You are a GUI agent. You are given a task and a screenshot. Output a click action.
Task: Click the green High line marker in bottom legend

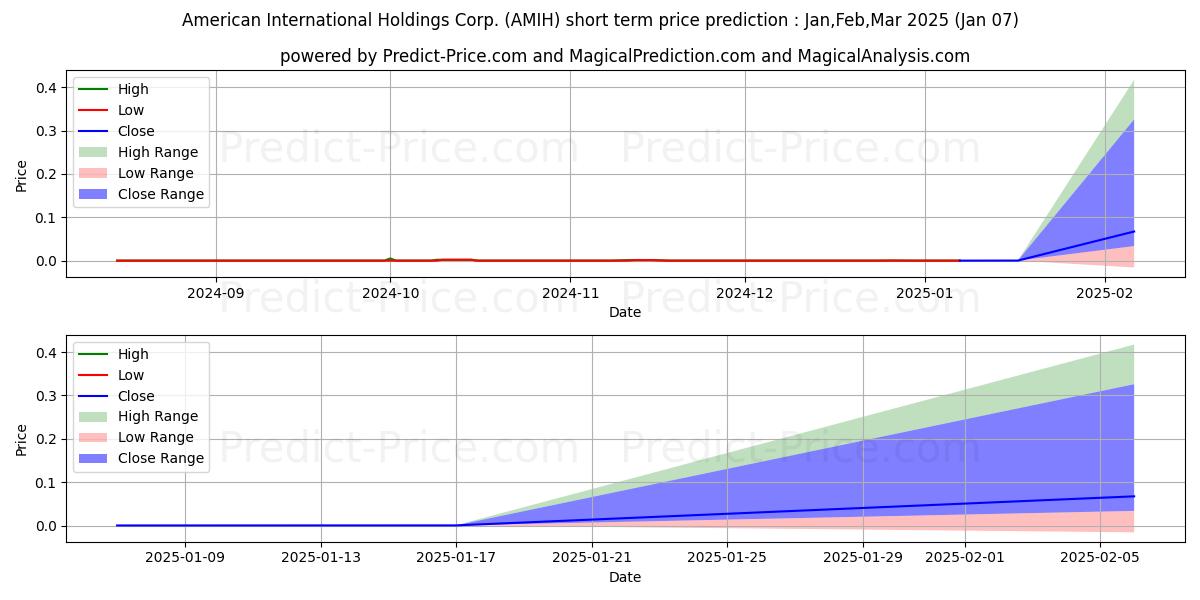tap(95, 354)
